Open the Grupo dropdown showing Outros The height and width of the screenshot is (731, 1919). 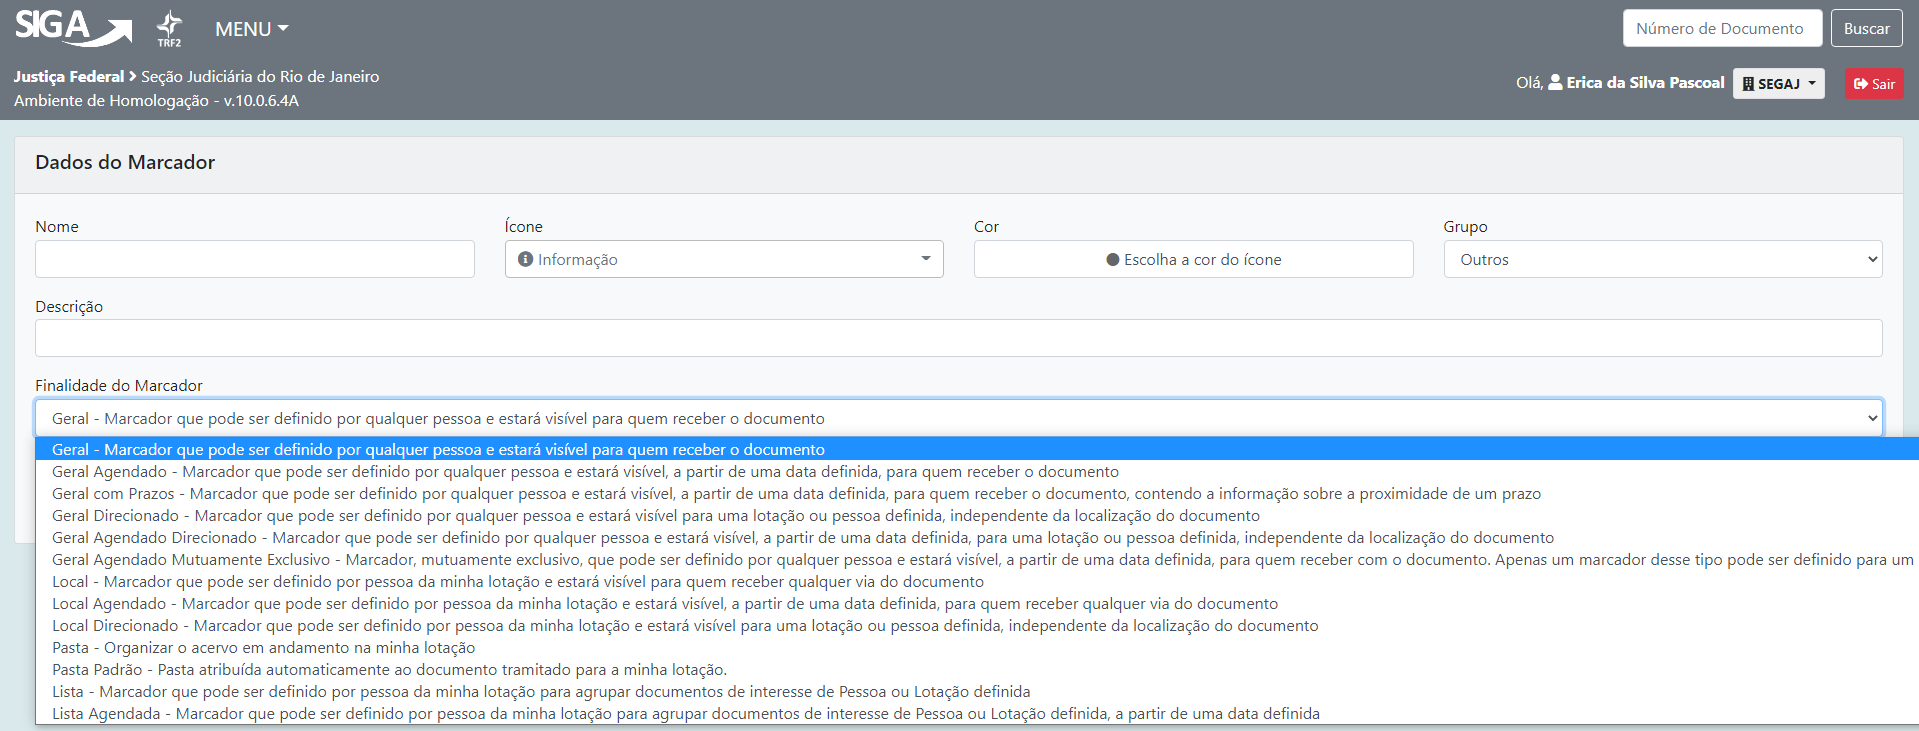(x=1662, y=259)
